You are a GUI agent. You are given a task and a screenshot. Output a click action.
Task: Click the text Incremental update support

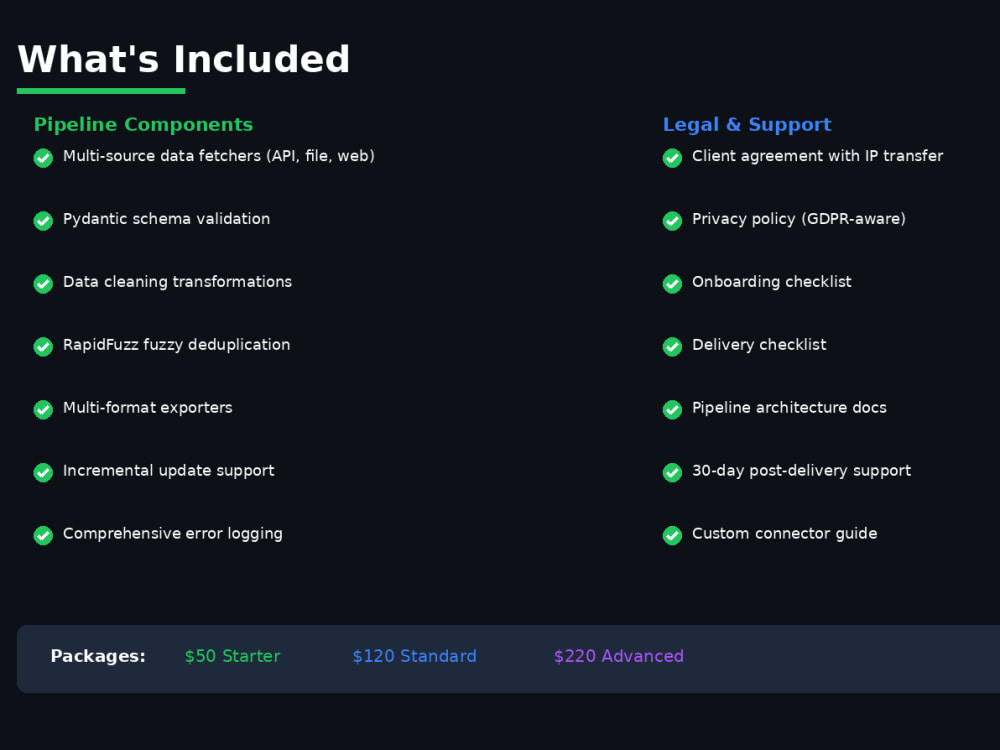[169, 471]
